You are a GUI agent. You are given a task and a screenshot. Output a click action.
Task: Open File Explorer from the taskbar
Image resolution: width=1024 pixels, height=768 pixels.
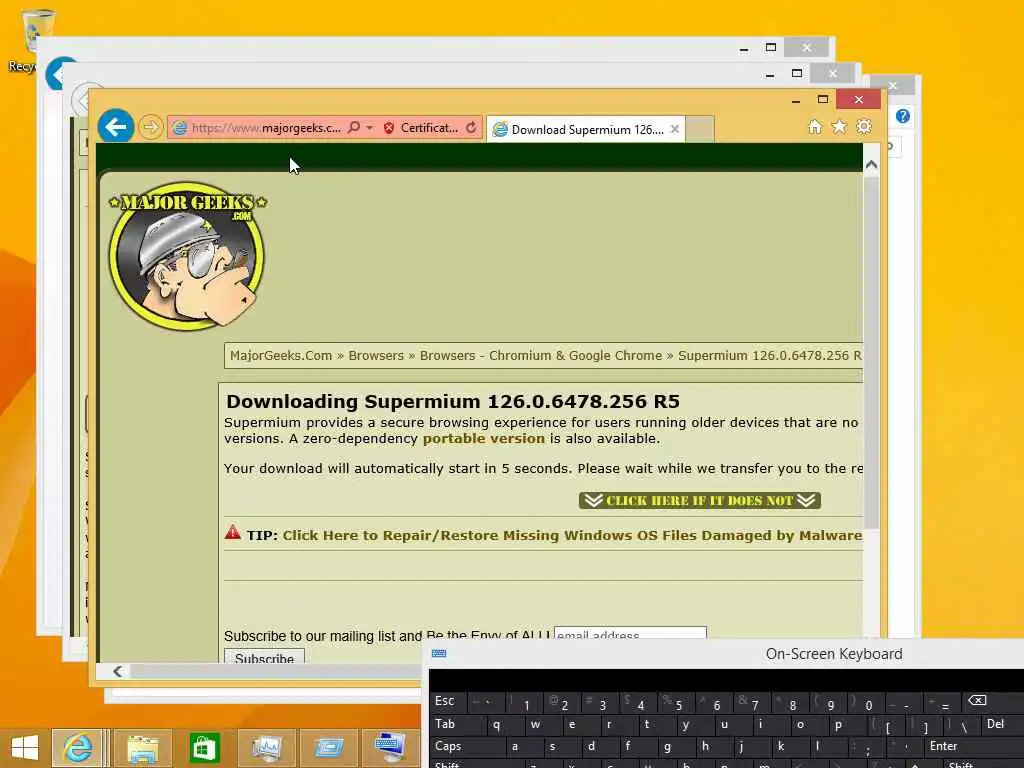[x=142, y=748]
